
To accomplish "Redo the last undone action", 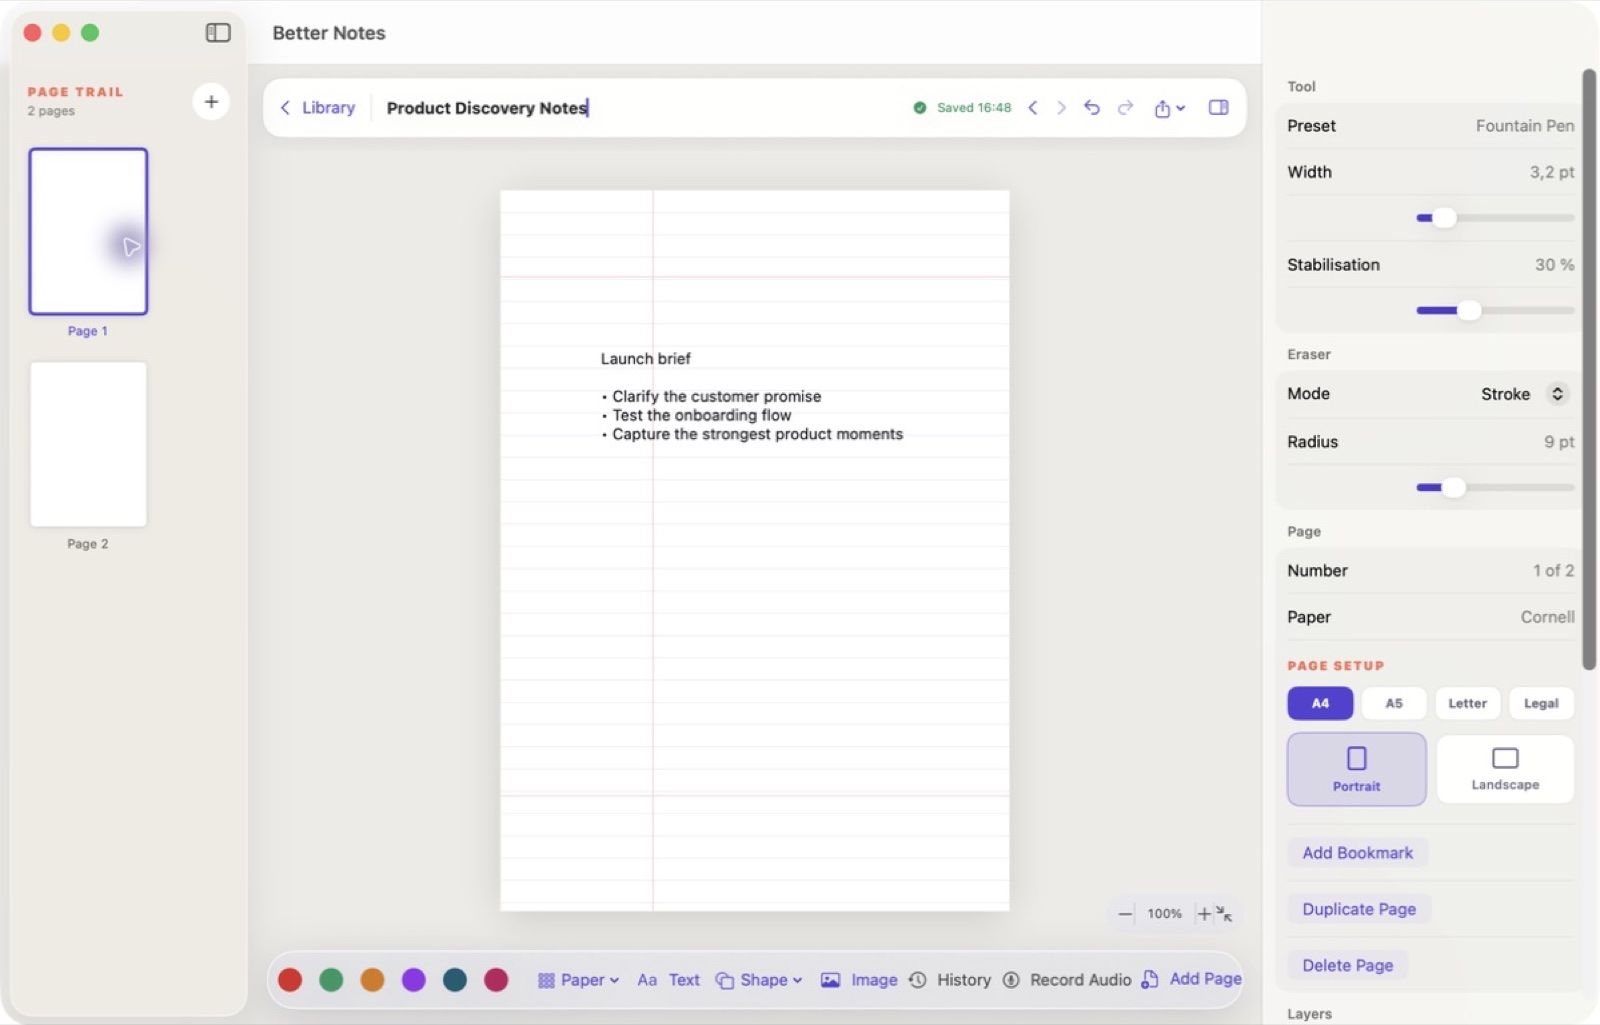I will pos(1126,108).
